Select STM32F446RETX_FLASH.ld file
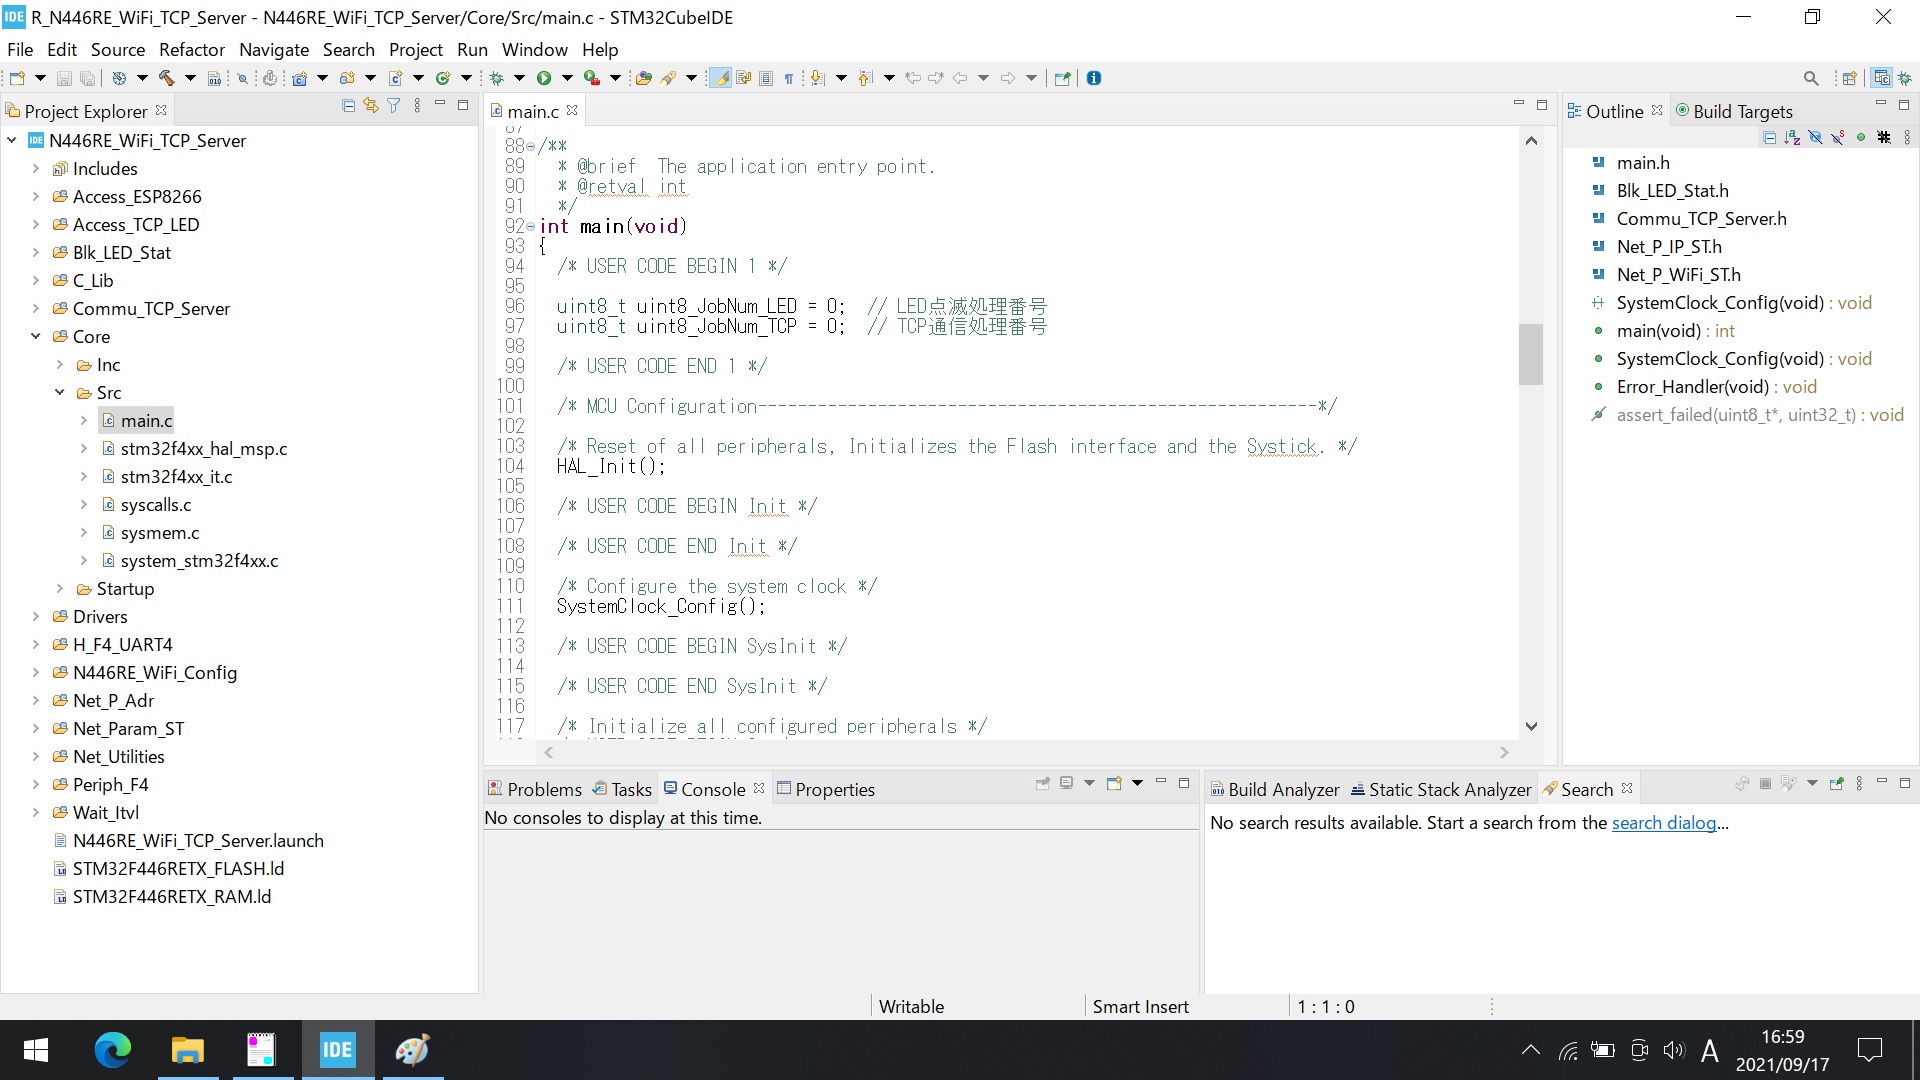 click(x=178, y=869)
